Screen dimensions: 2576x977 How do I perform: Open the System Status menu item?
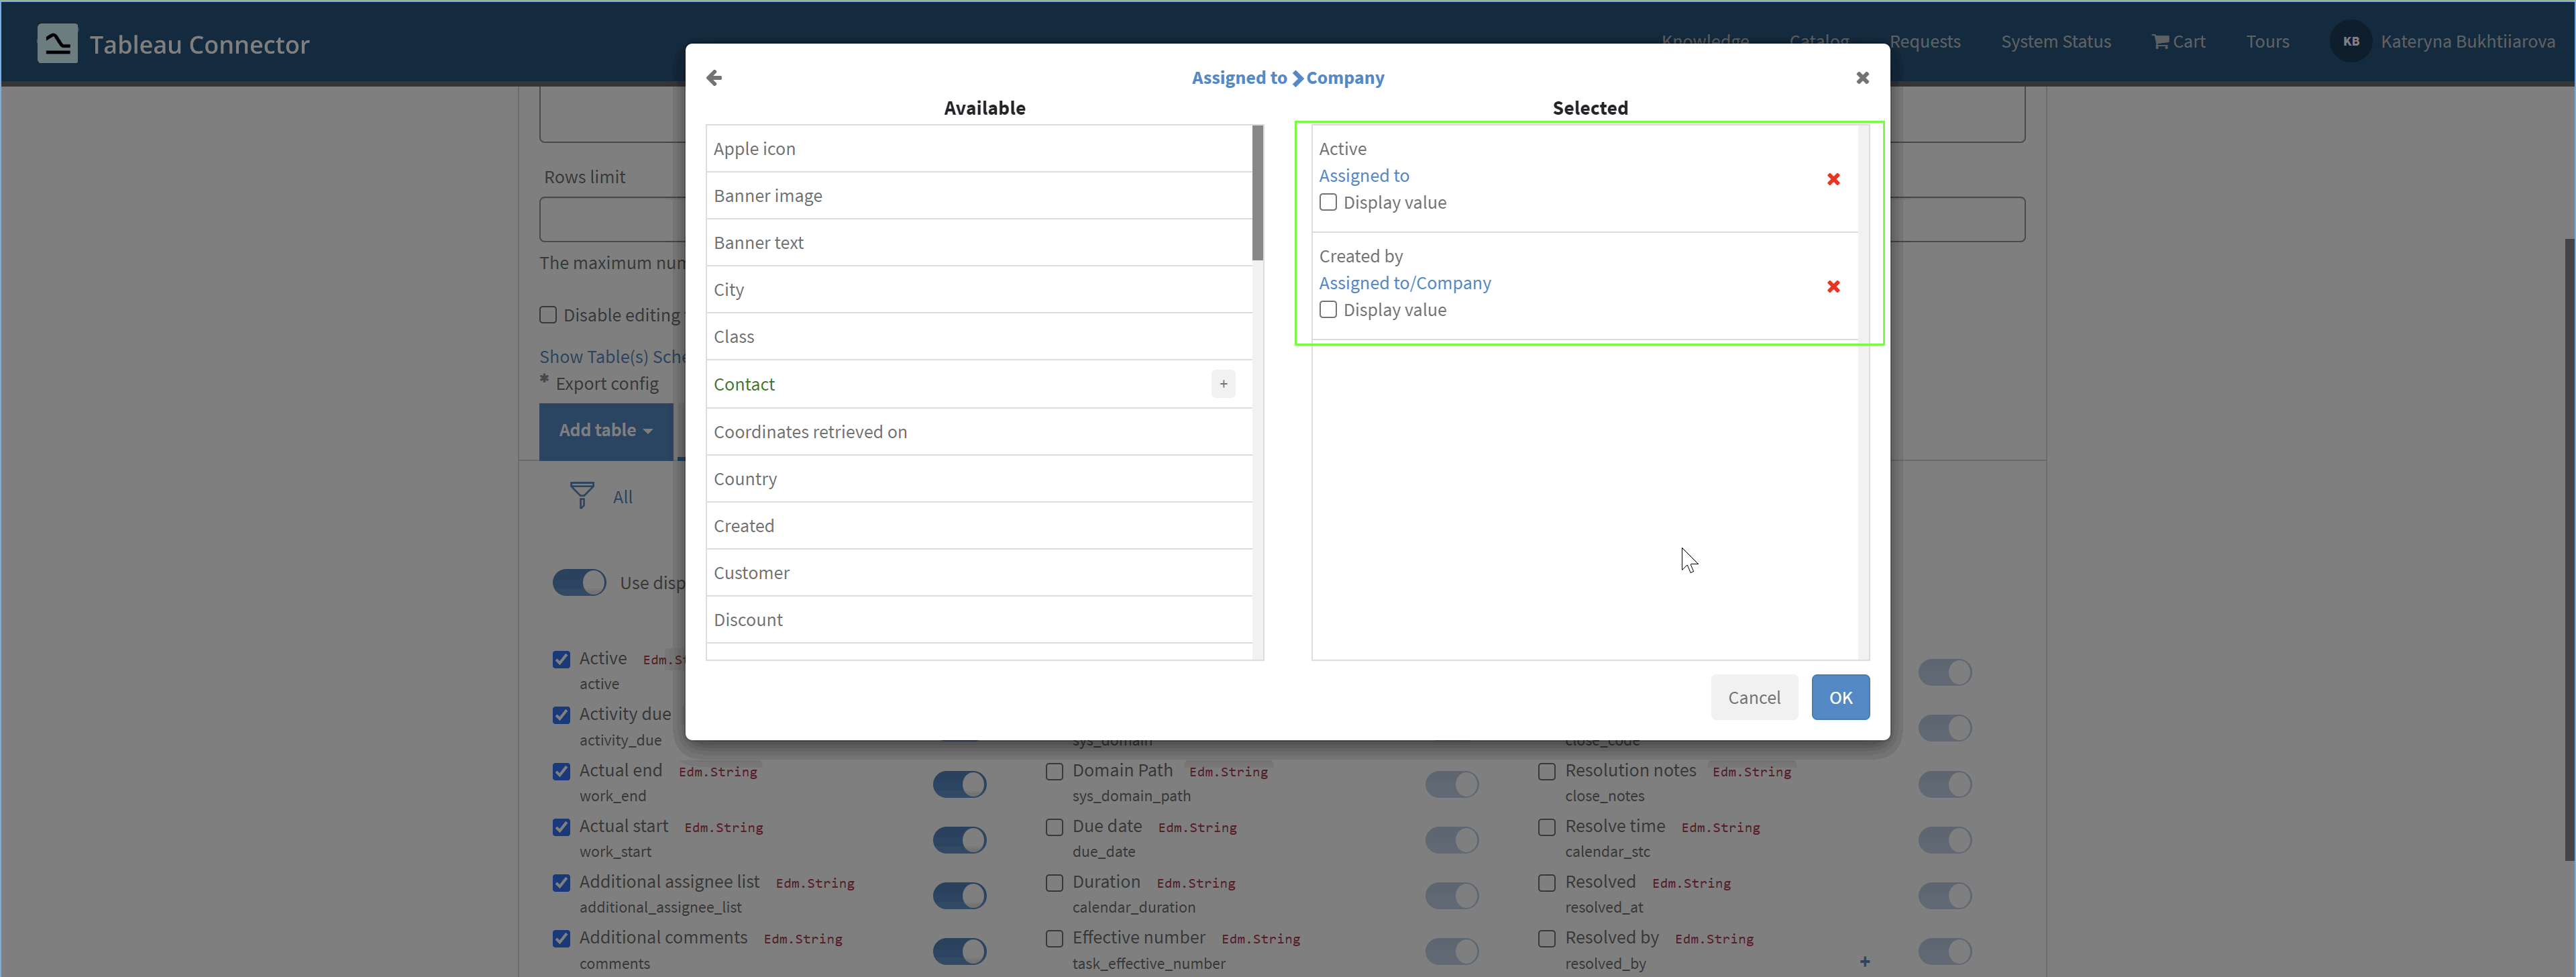(x=2055, y=41)
